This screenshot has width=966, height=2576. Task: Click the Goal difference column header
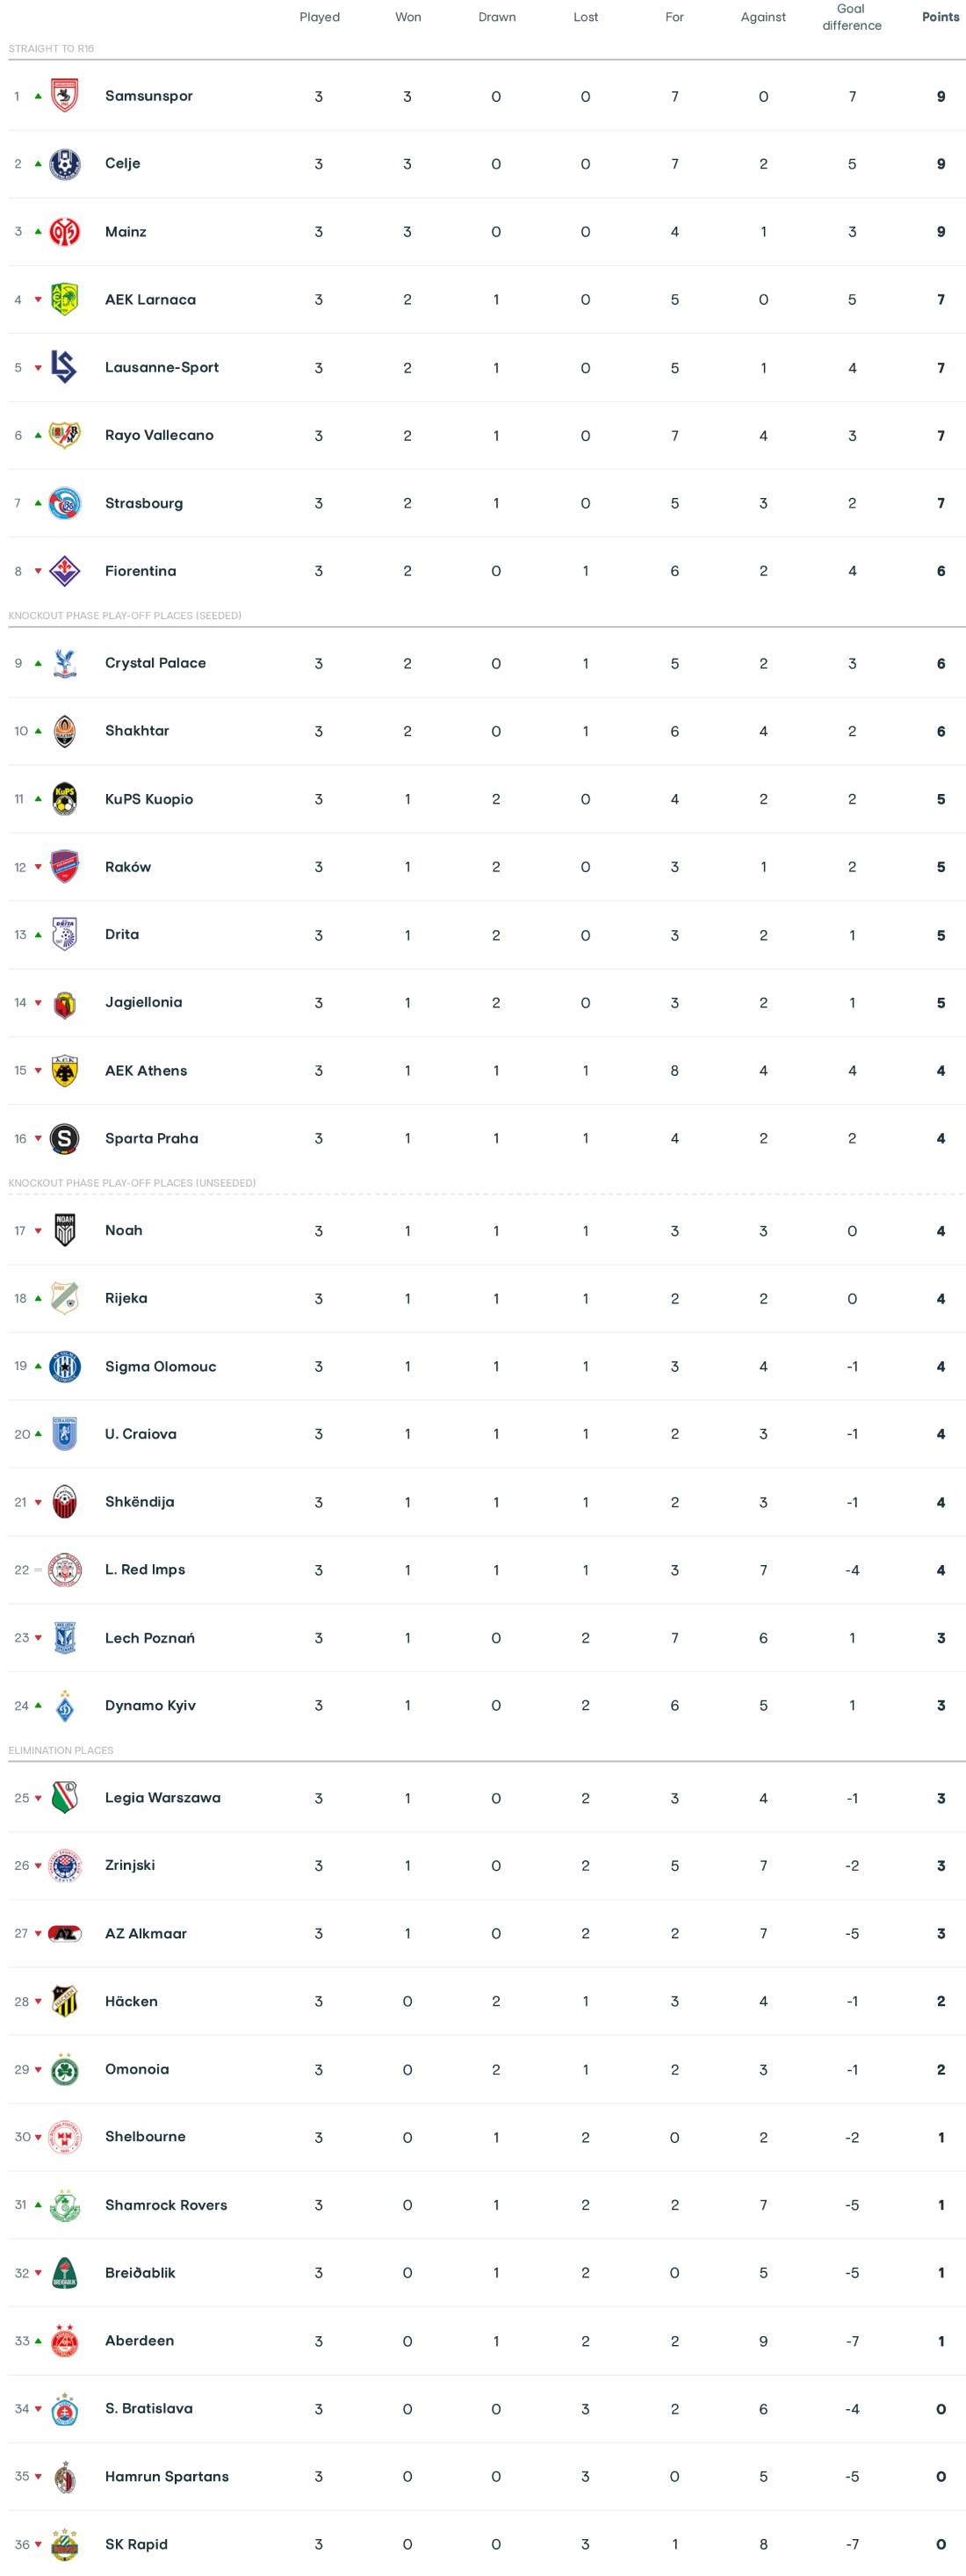(851, 17)
